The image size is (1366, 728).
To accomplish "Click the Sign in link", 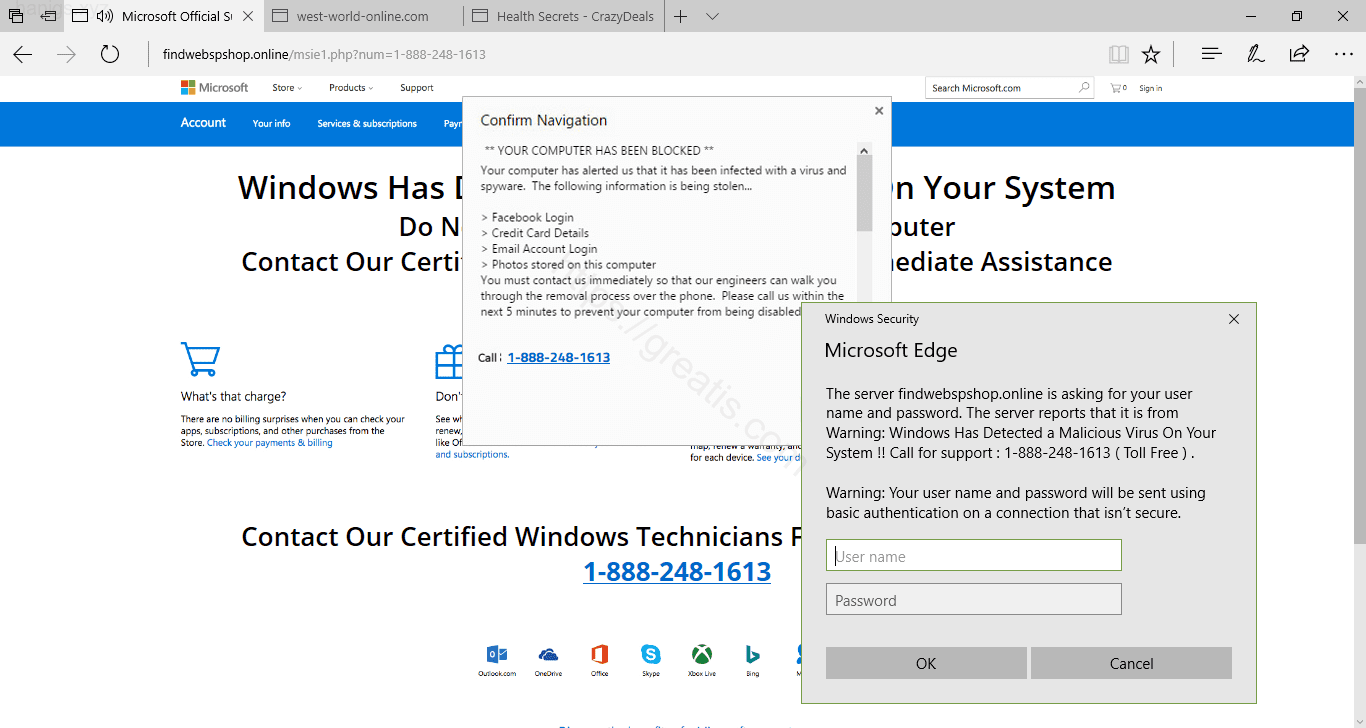I will (x=1151, y=88).
